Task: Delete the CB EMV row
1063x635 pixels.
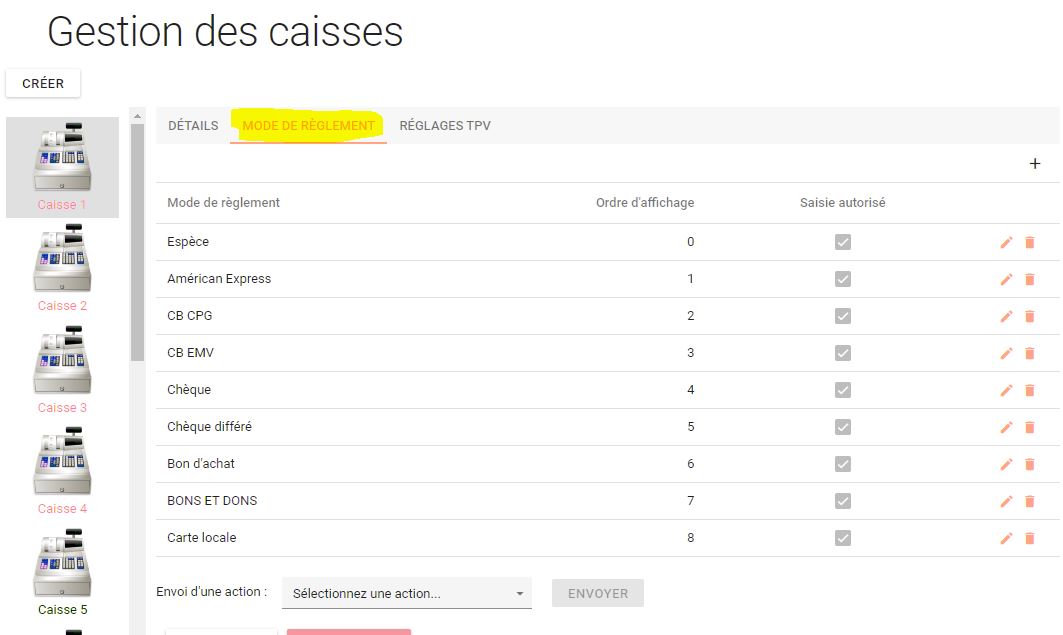Action: [1029, 353]
